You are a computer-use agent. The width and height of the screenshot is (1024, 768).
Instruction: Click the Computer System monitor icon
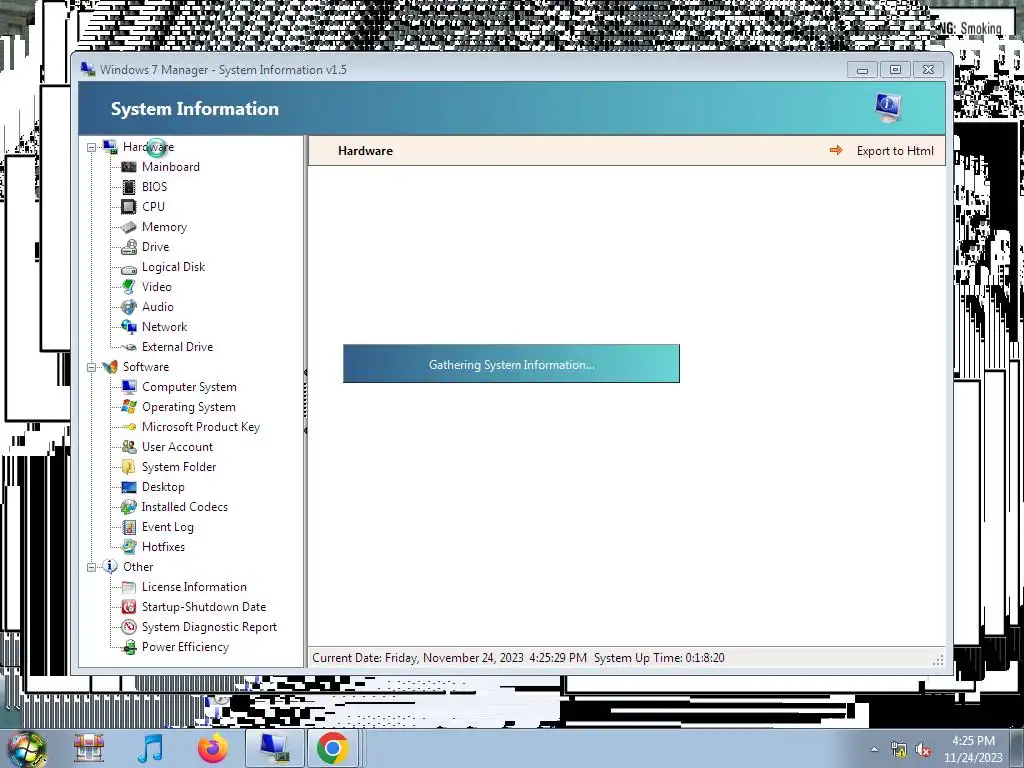click(x=129, y=387)
